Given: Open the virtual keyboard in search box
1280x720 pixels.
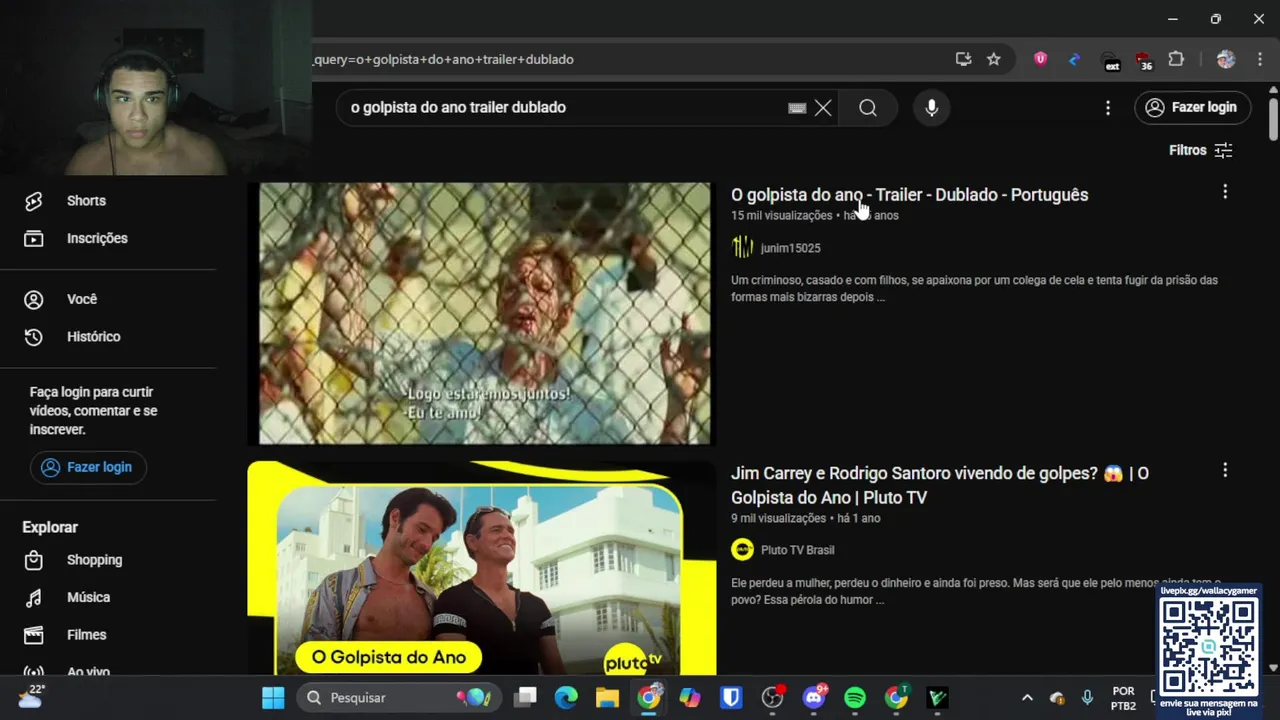Looking at the screenshot, I should click(797, 108).
